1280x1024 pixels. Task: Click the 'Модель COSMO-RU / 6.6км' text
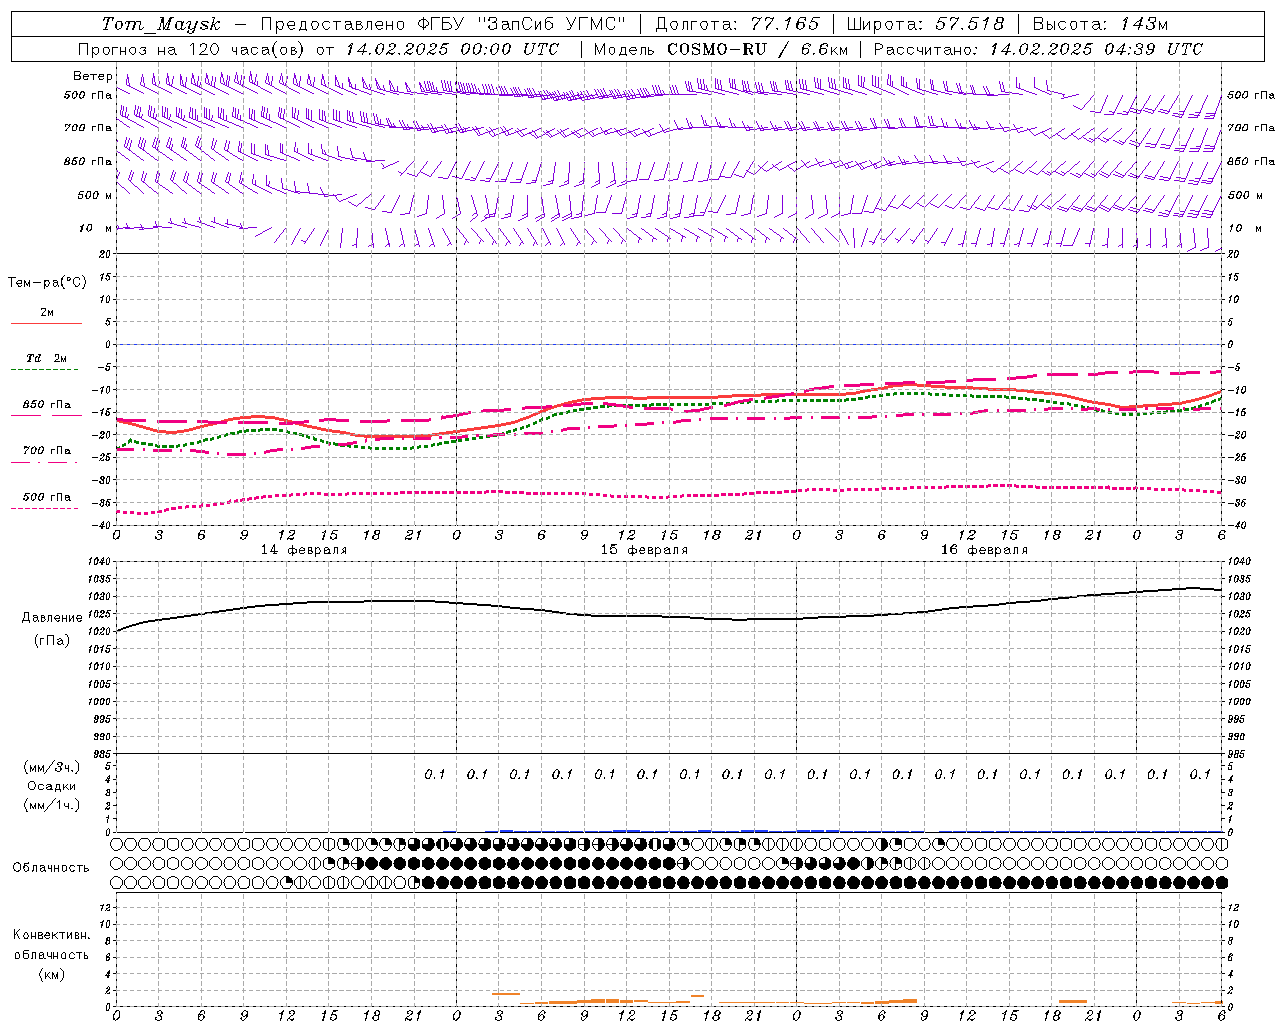click(721, 49)
